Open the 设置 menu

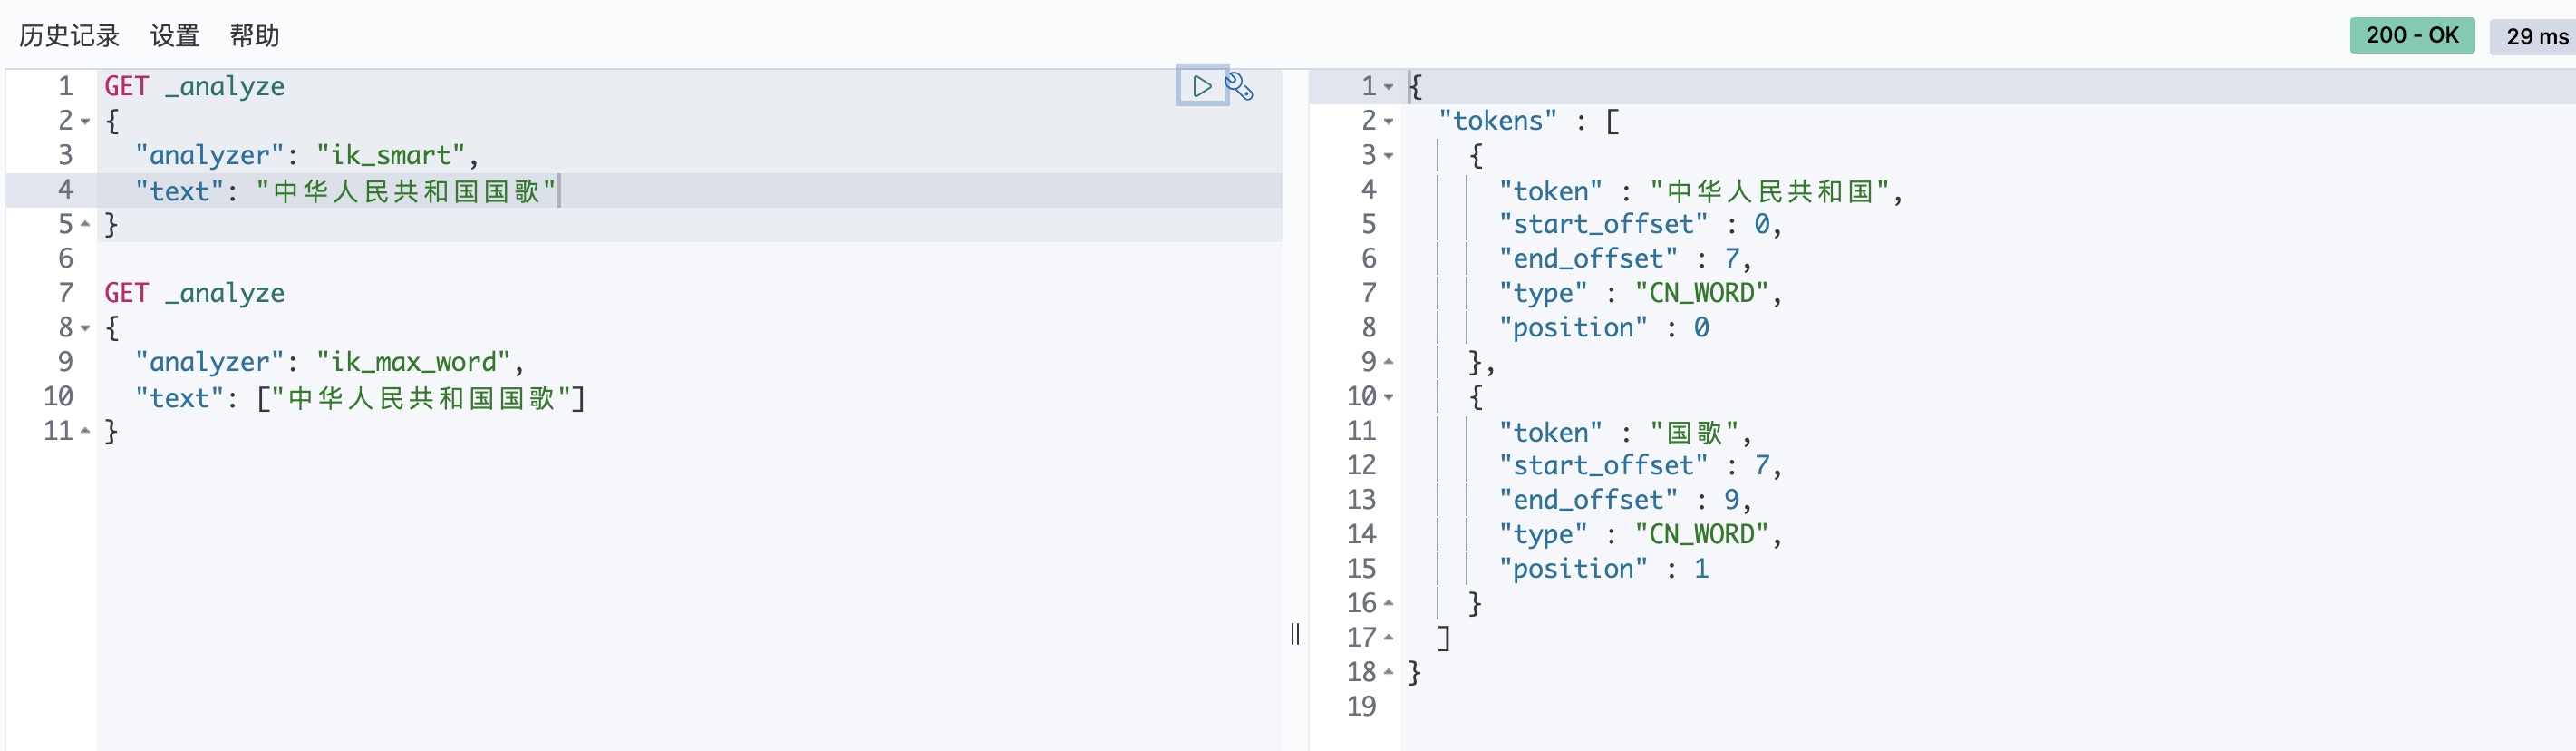(x=175, y=36)
